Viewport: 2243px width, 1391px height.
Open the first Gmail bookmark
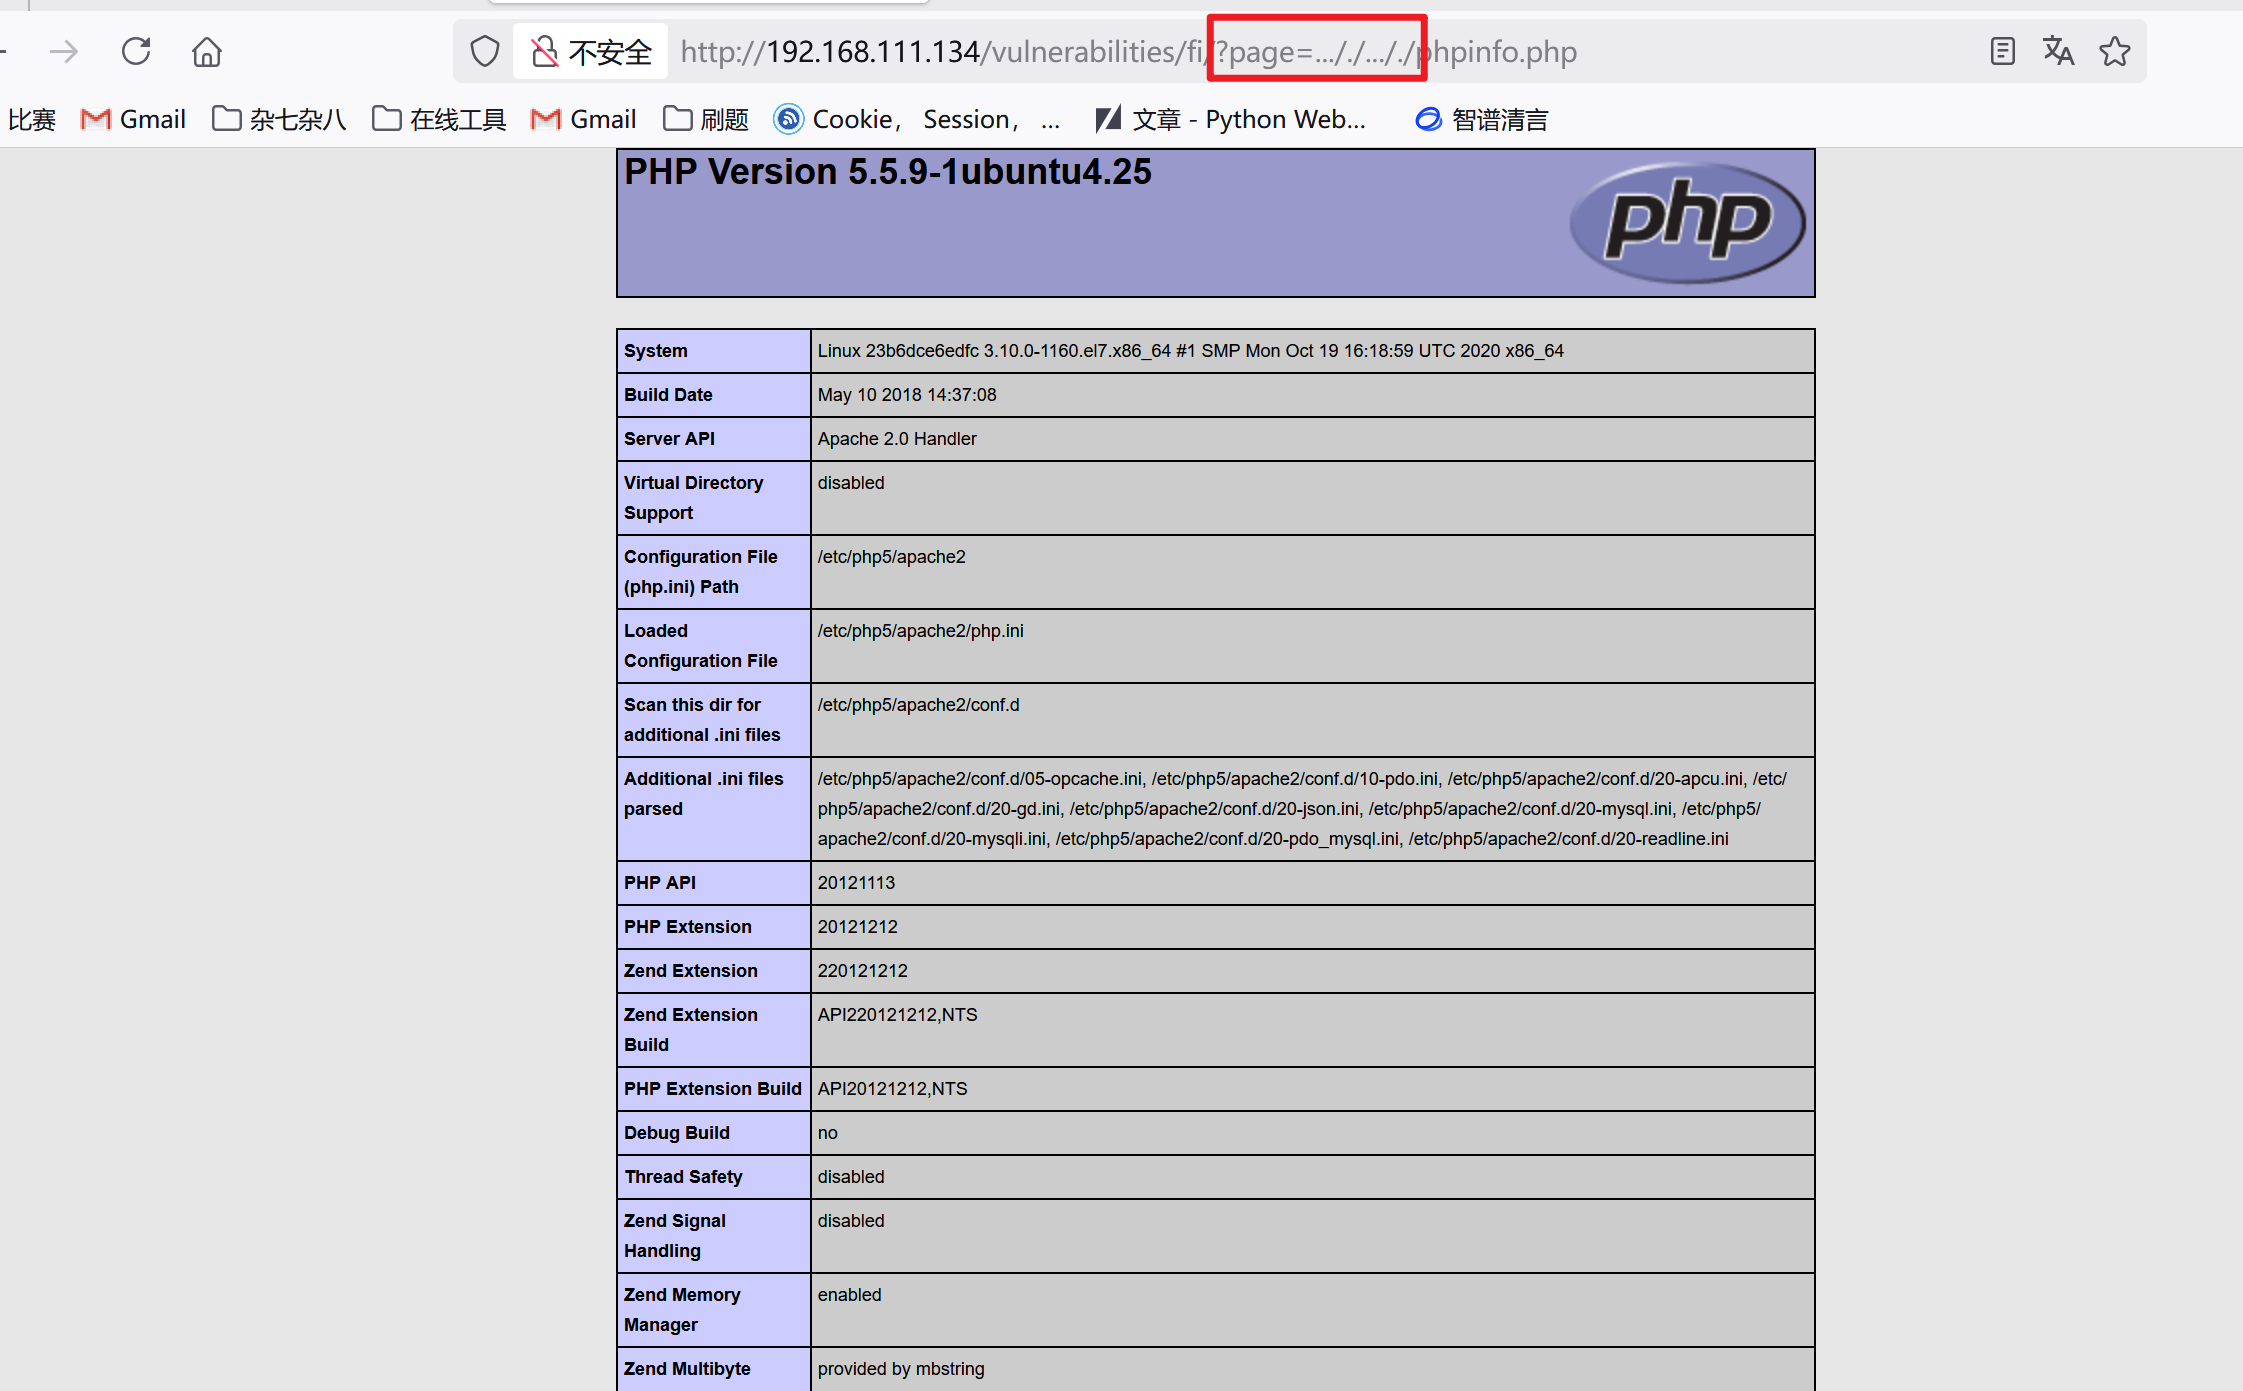(134, 120)
